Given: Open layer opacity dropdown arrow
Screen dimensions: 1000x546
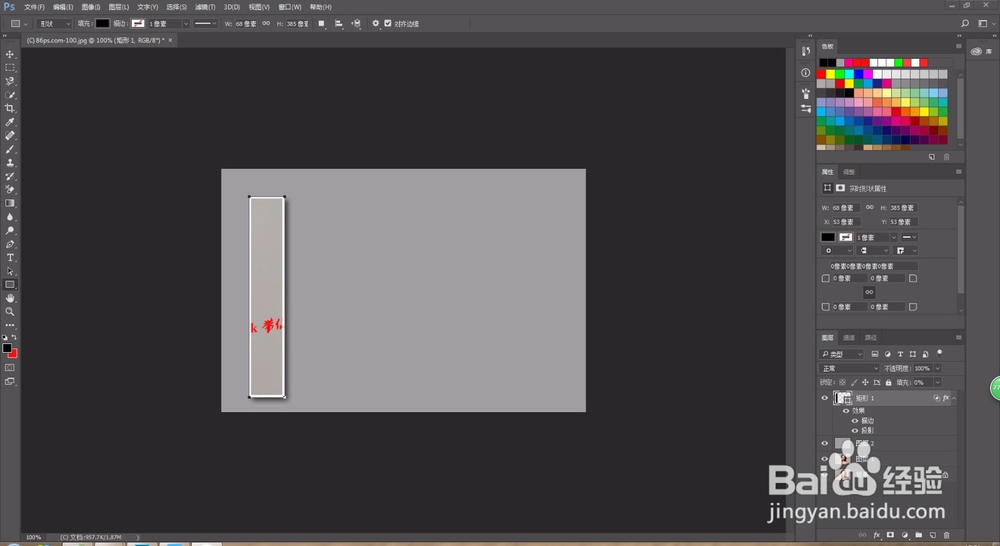Looking at the screenshot, I should (938, 368).
